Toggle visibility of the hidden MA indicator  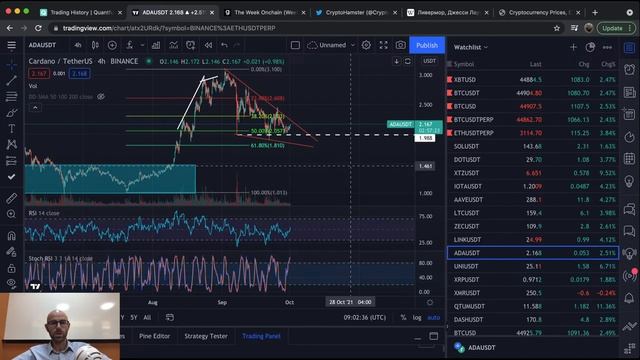tap(101, 97)
